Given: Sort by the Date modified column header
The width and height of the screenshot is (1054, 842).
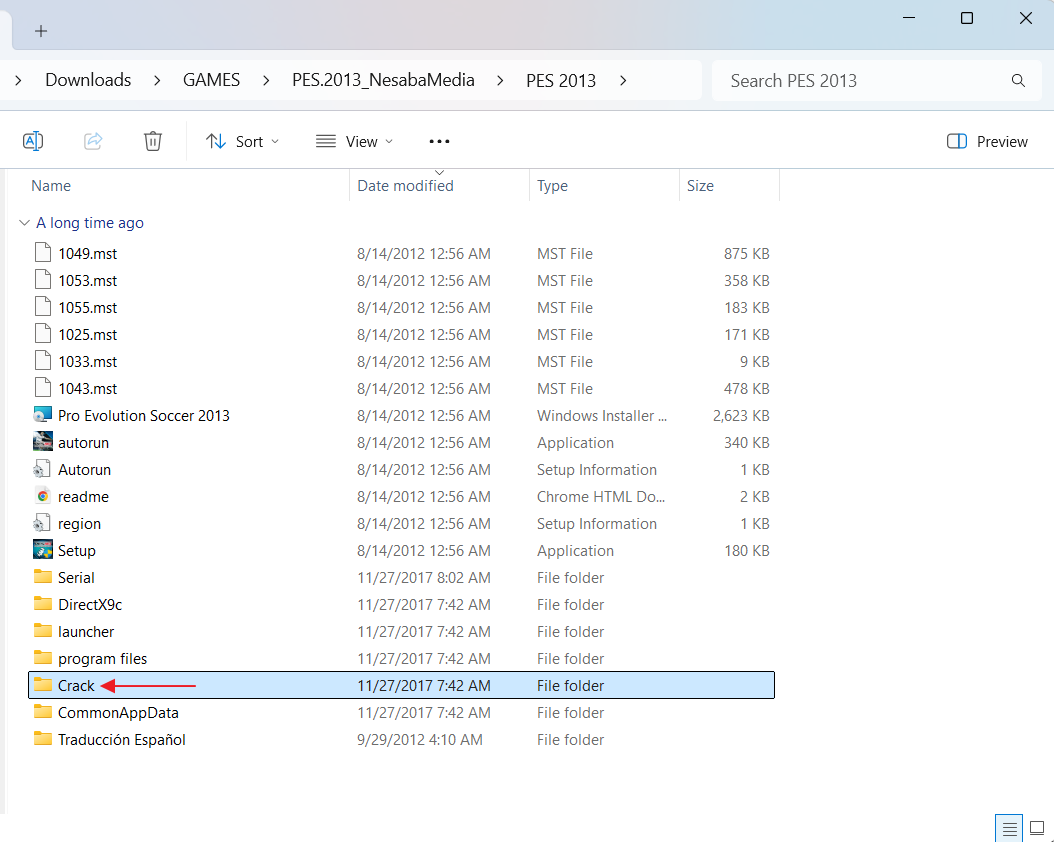Looking at the screenshot, I should (405, 185).
